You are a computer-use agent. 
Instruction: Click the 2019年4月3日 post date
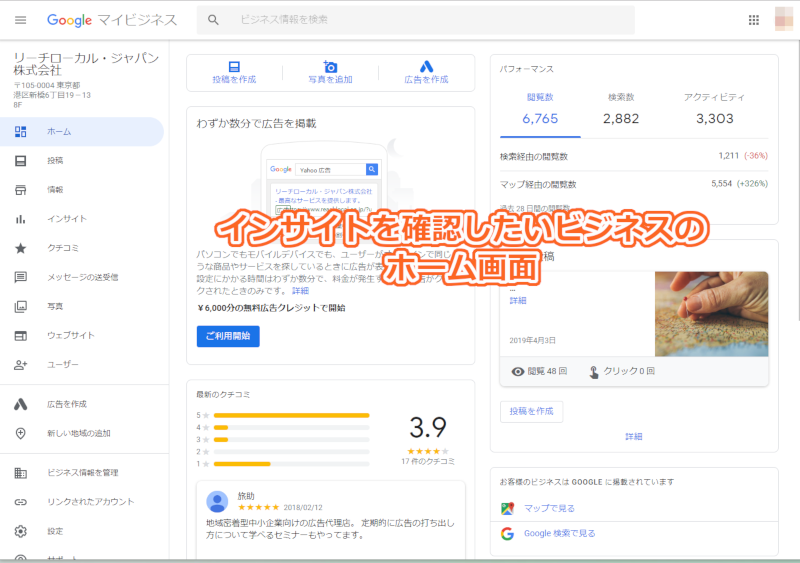coord(532,340)
